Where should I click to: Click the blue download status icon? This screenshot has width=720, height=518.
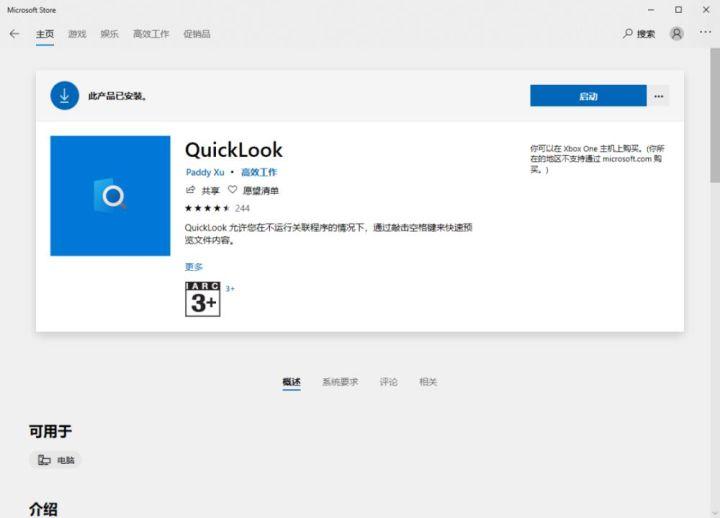click(64, 96)
